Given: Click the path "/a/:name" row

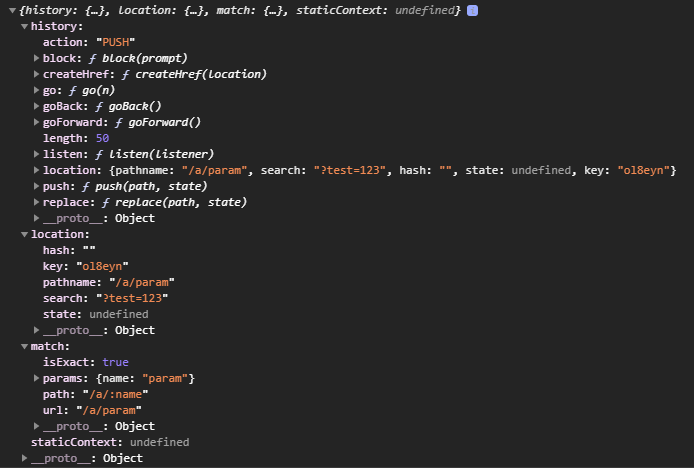Looking at the screenshot, I should (x=95, y=394).
